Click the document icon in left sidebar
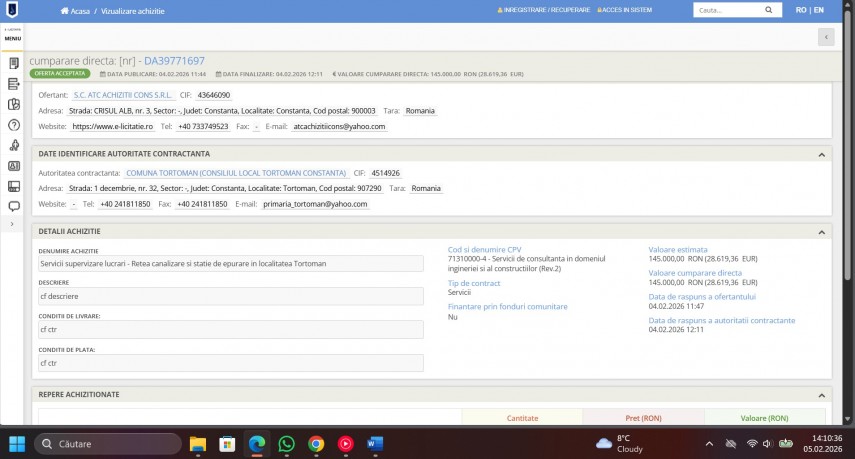Viewport: 855px width, 459px height. (14, 63)
